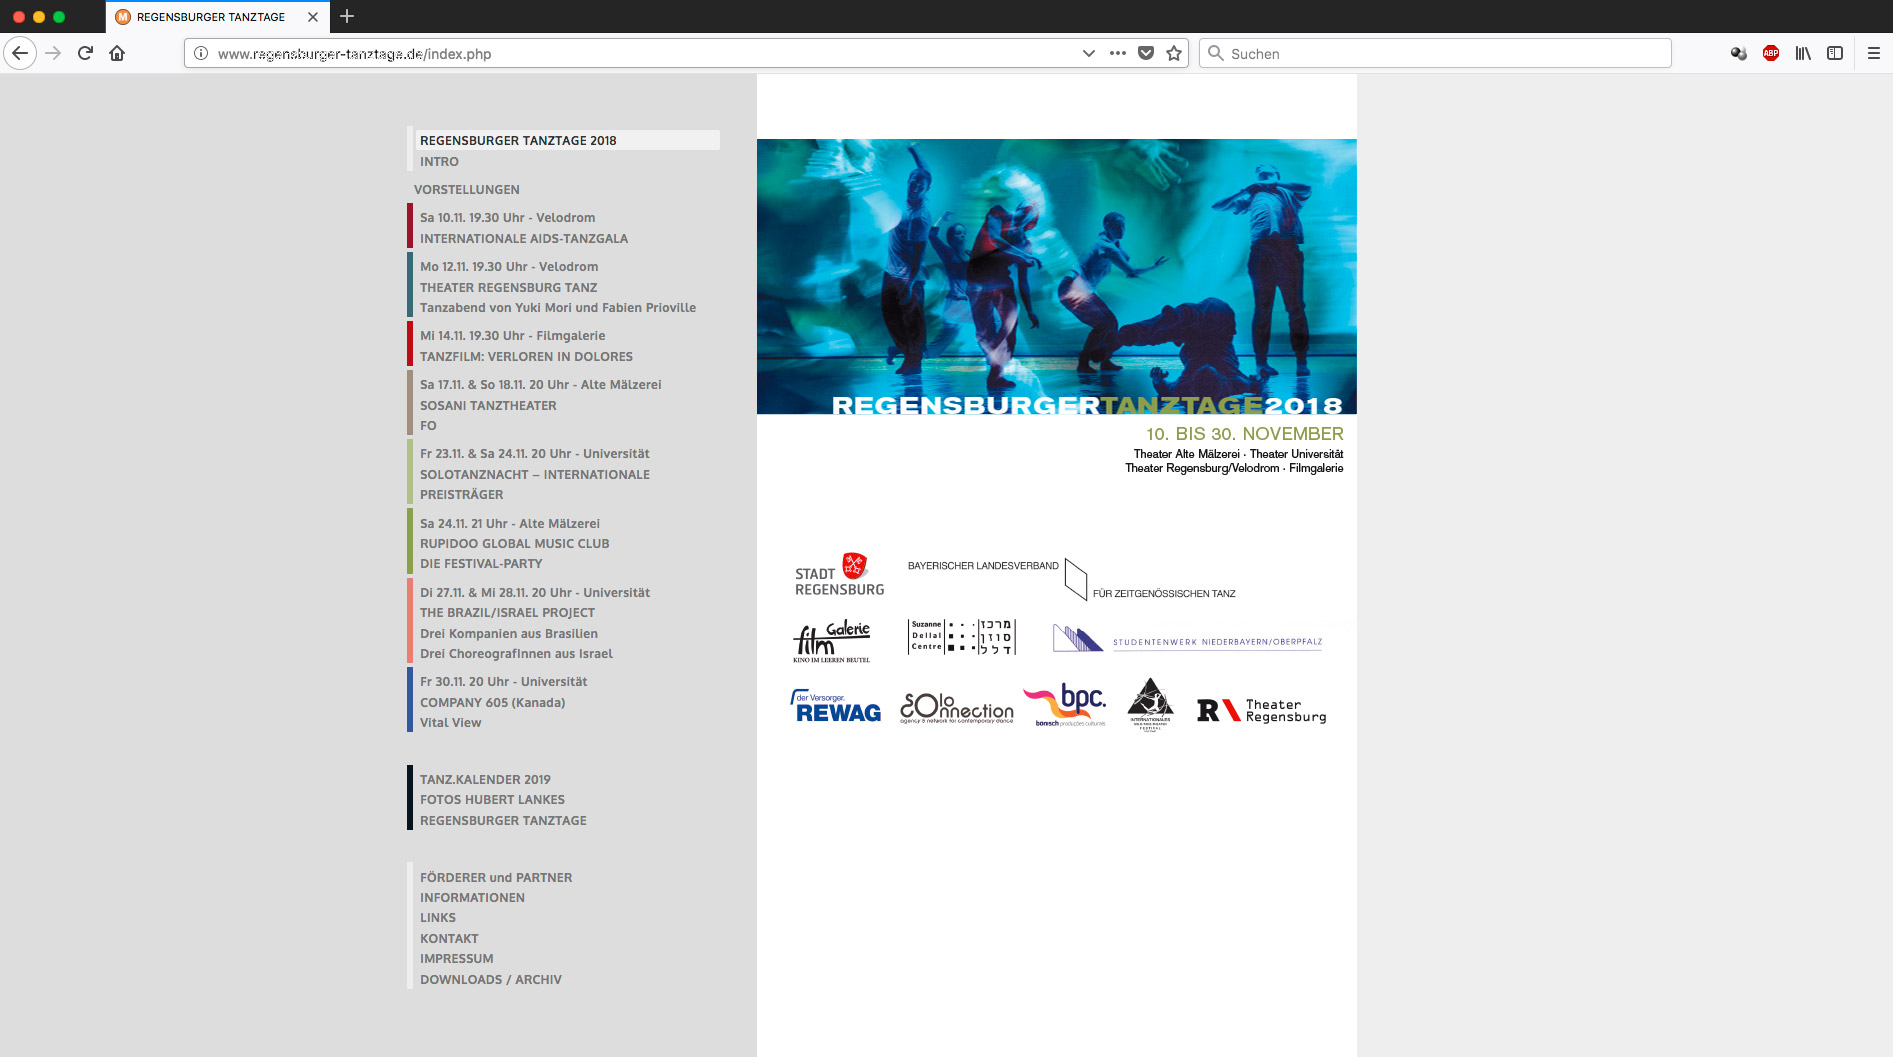Open the Adblock Plus extension icon
The height and width of the screenshot is (1057, 1893).
click(1771, 53)
